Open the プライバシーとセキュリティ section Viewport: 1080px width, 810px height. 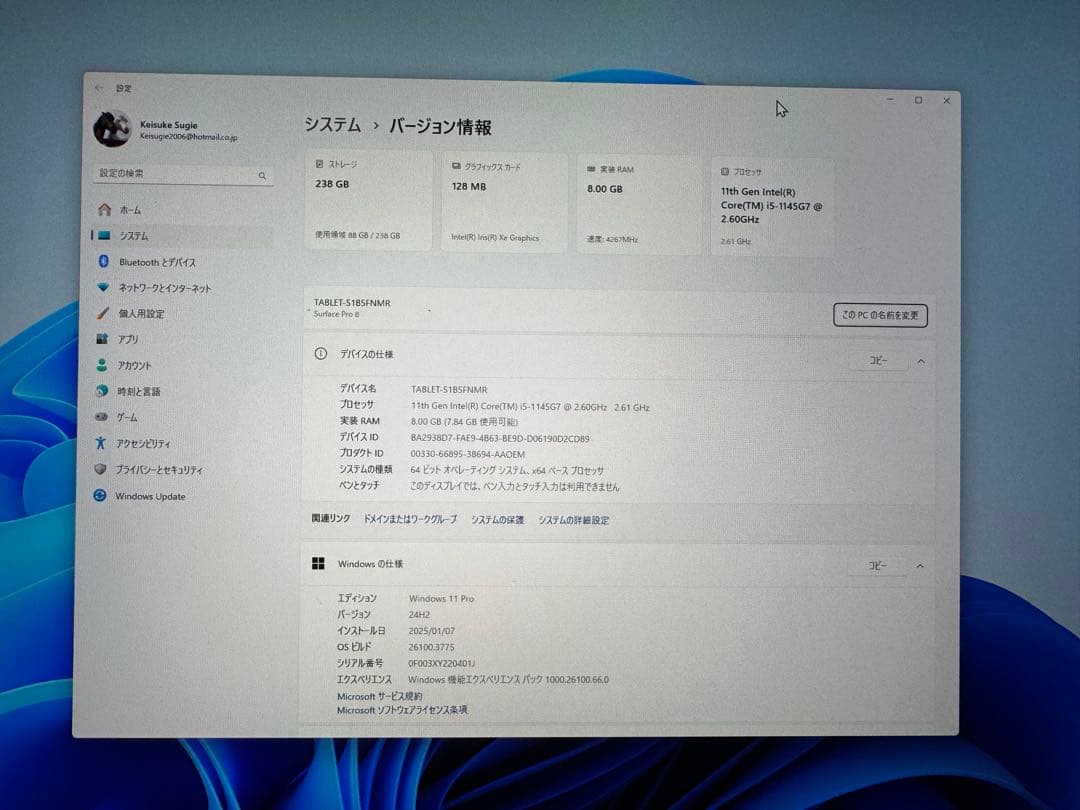click(x=161, y=469)
